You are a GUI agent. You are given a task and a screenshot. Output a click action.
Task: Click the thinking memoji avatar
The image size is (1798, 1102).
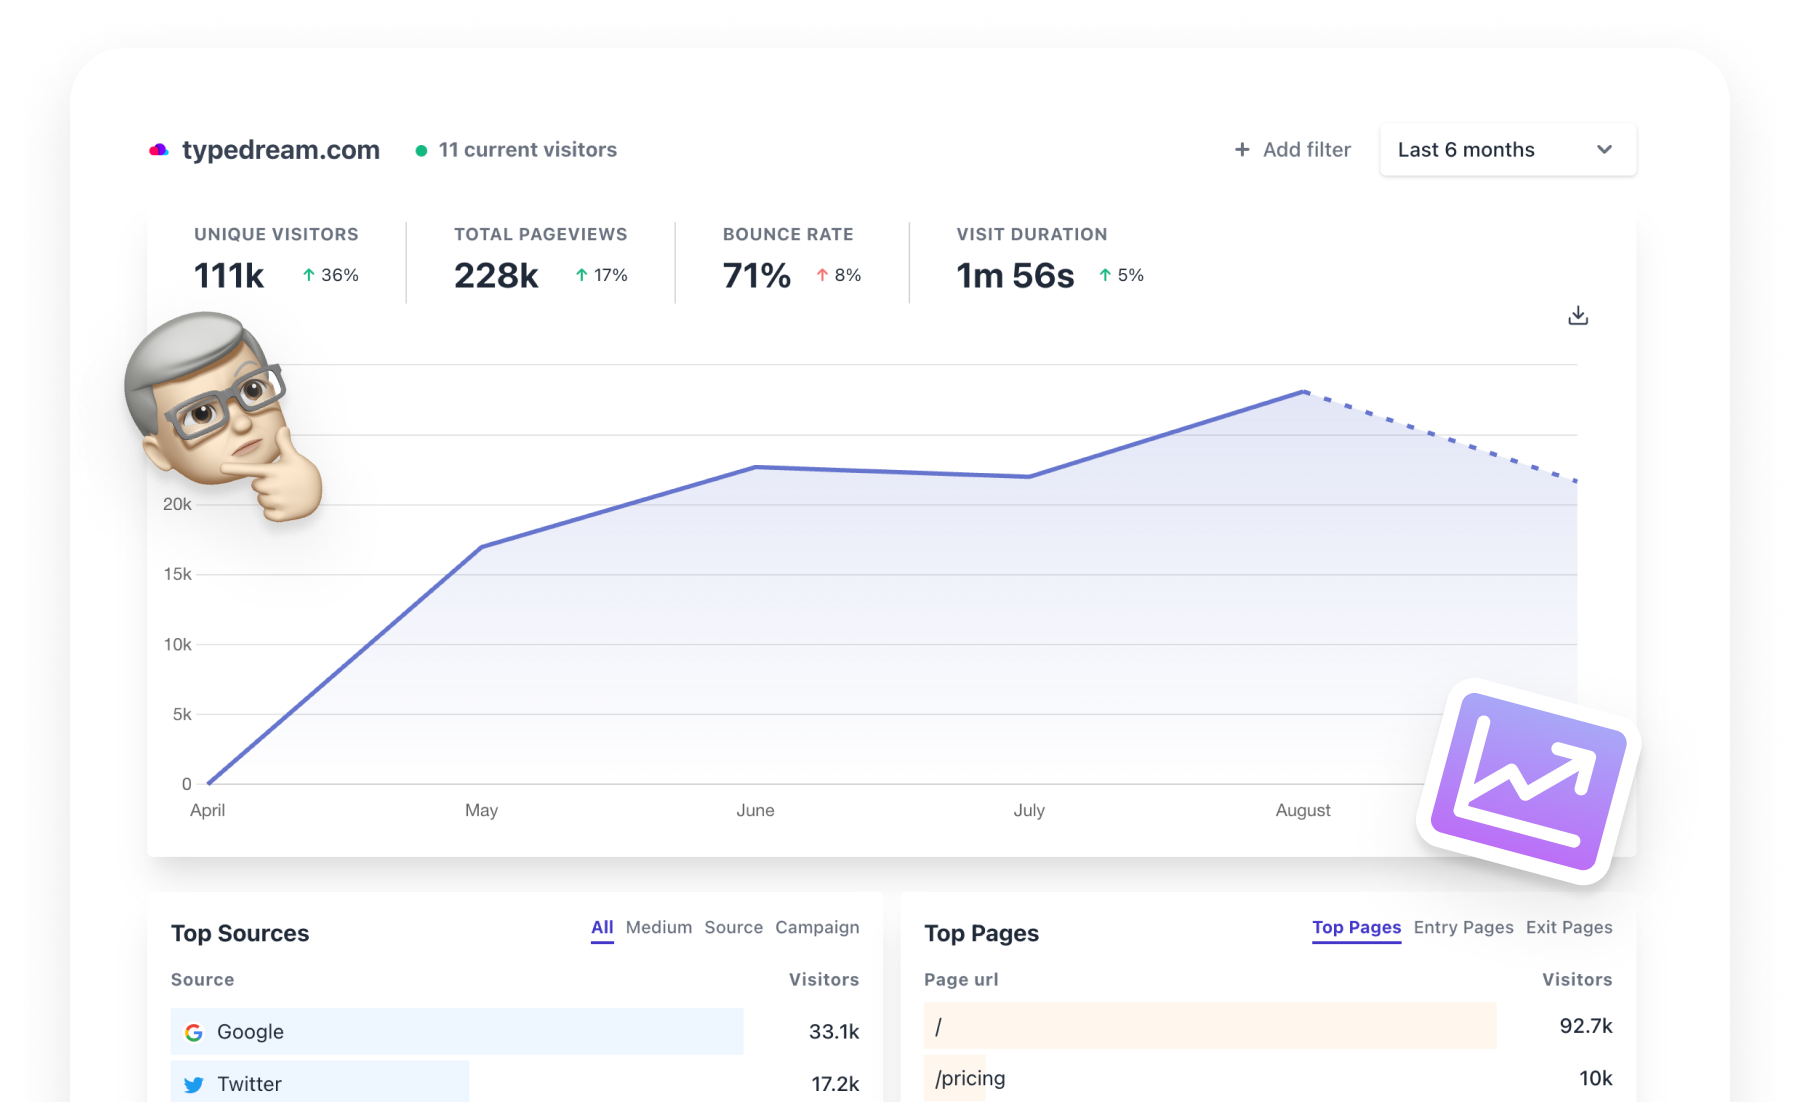(x=221, y=415)
